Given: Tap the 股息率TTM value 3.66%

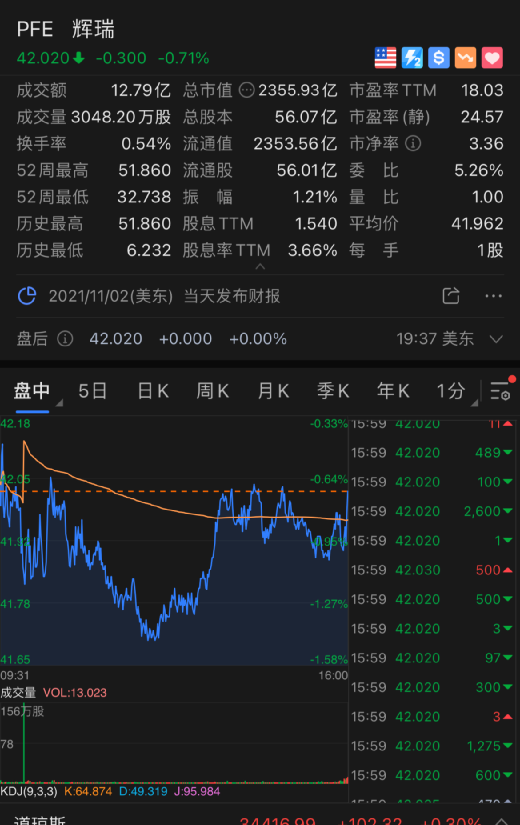Looking at the screenshot, I should (x=313, y=250).
